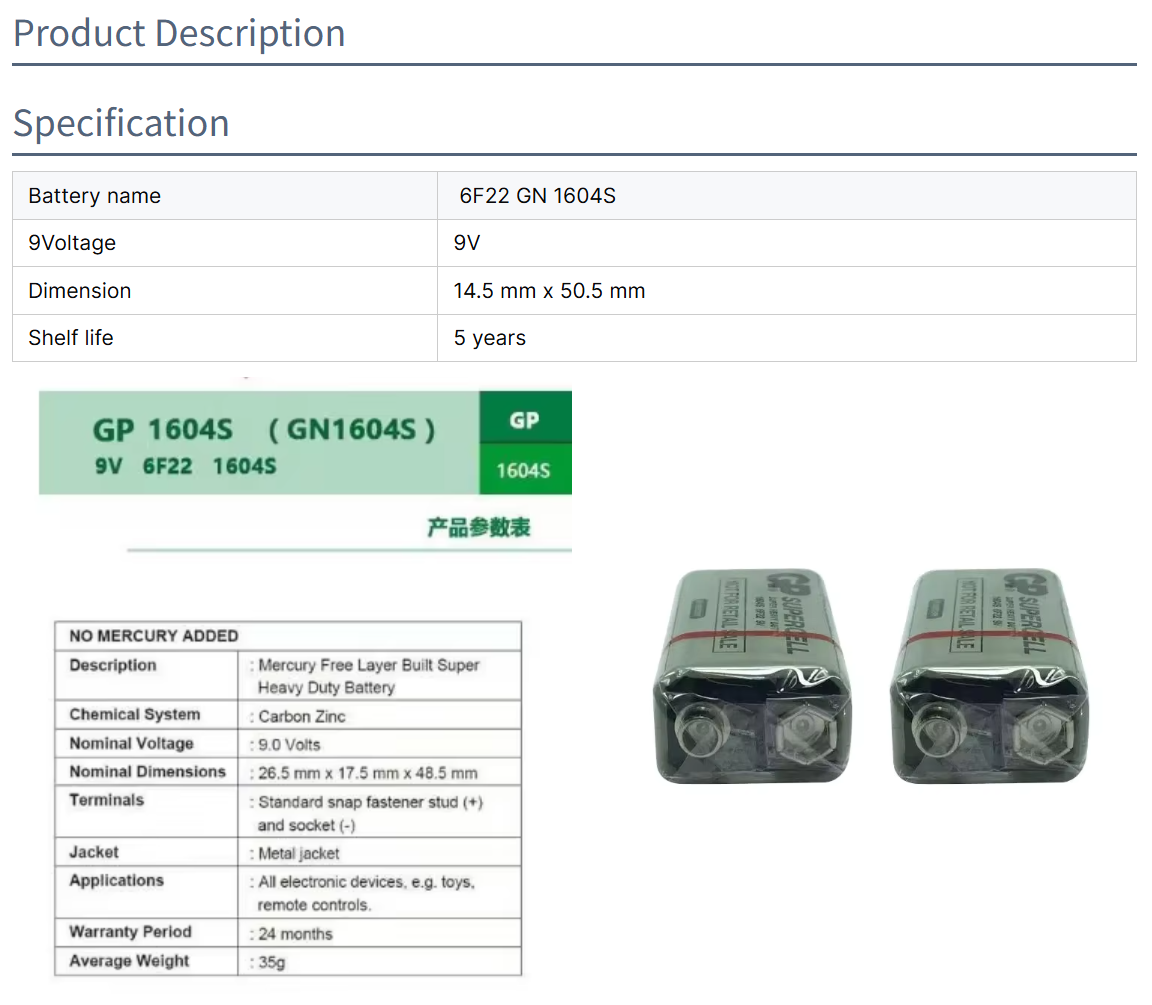Select the 6F22 GN 1604S value cell
This screenshot has width=1152, height=1005.
(537, 196)
